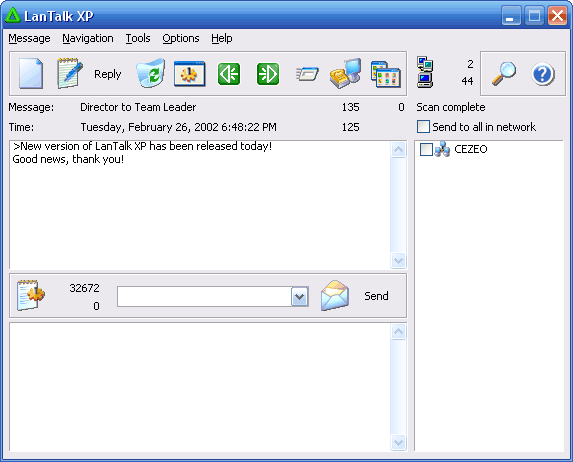Screen dimensions: 573x462
Task: Click the 'Scan complete' status text
Action: point(451,107)
